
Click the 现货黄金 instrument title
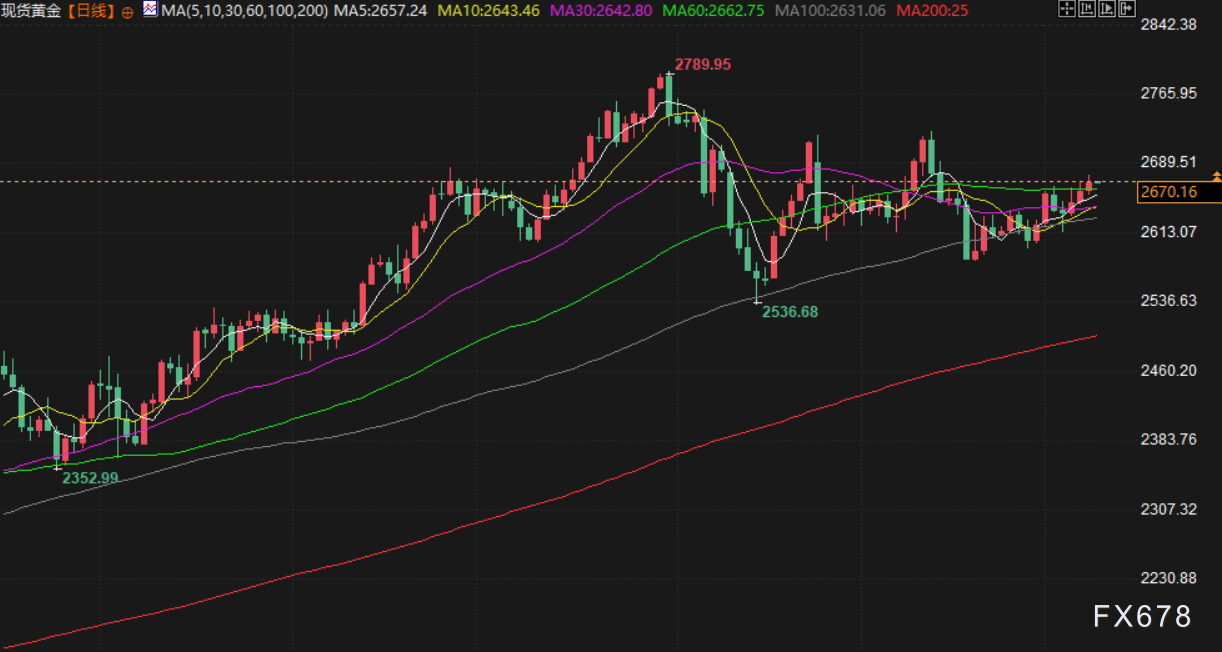point(31,11)
